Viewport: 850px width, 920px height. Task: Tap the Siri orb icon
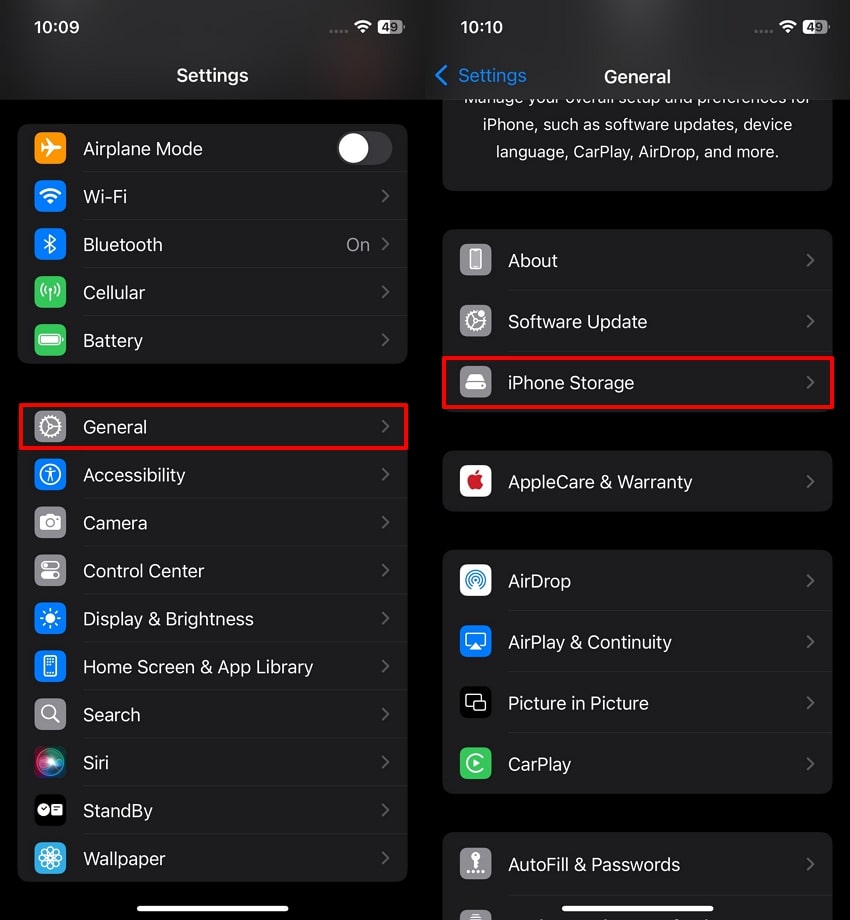click(50, 762)
